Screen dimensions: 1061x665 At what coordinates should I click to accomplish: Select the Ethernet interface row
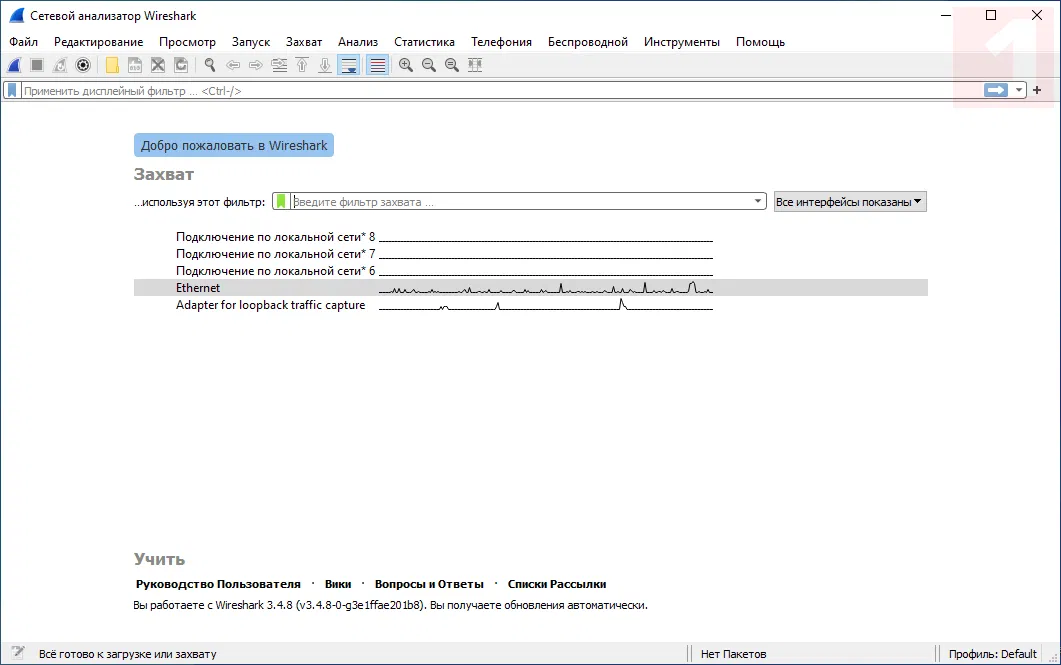(530, 288)
